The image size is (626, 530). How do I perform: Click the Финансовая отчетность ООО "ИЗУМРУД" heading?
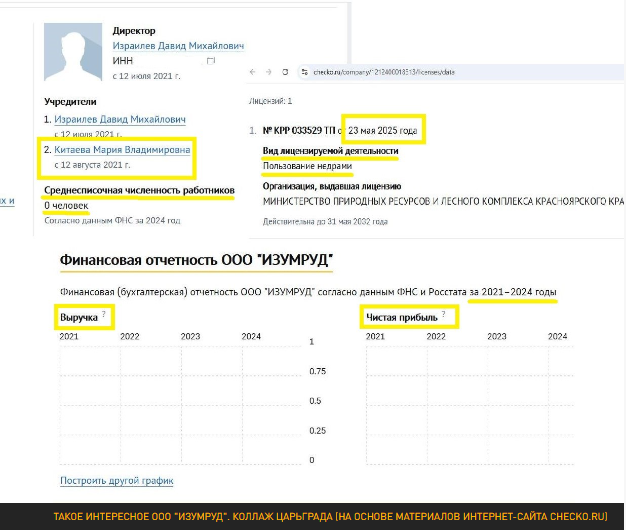[196, 262]
